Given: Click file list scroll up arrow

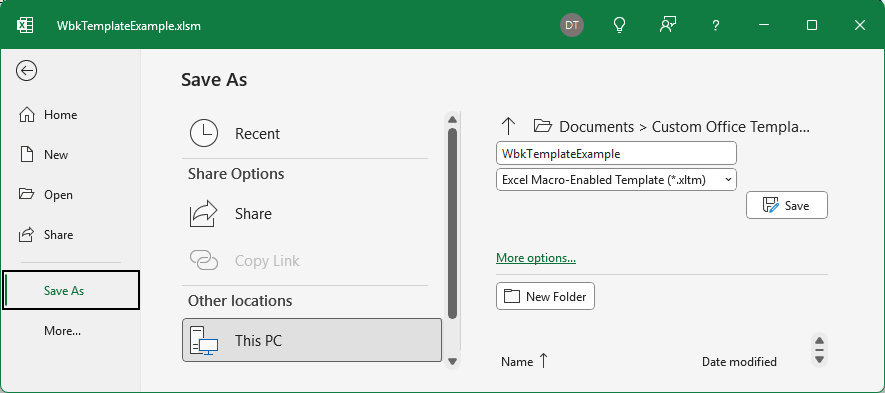Looking at the screenshot, I should pos(820,340).
